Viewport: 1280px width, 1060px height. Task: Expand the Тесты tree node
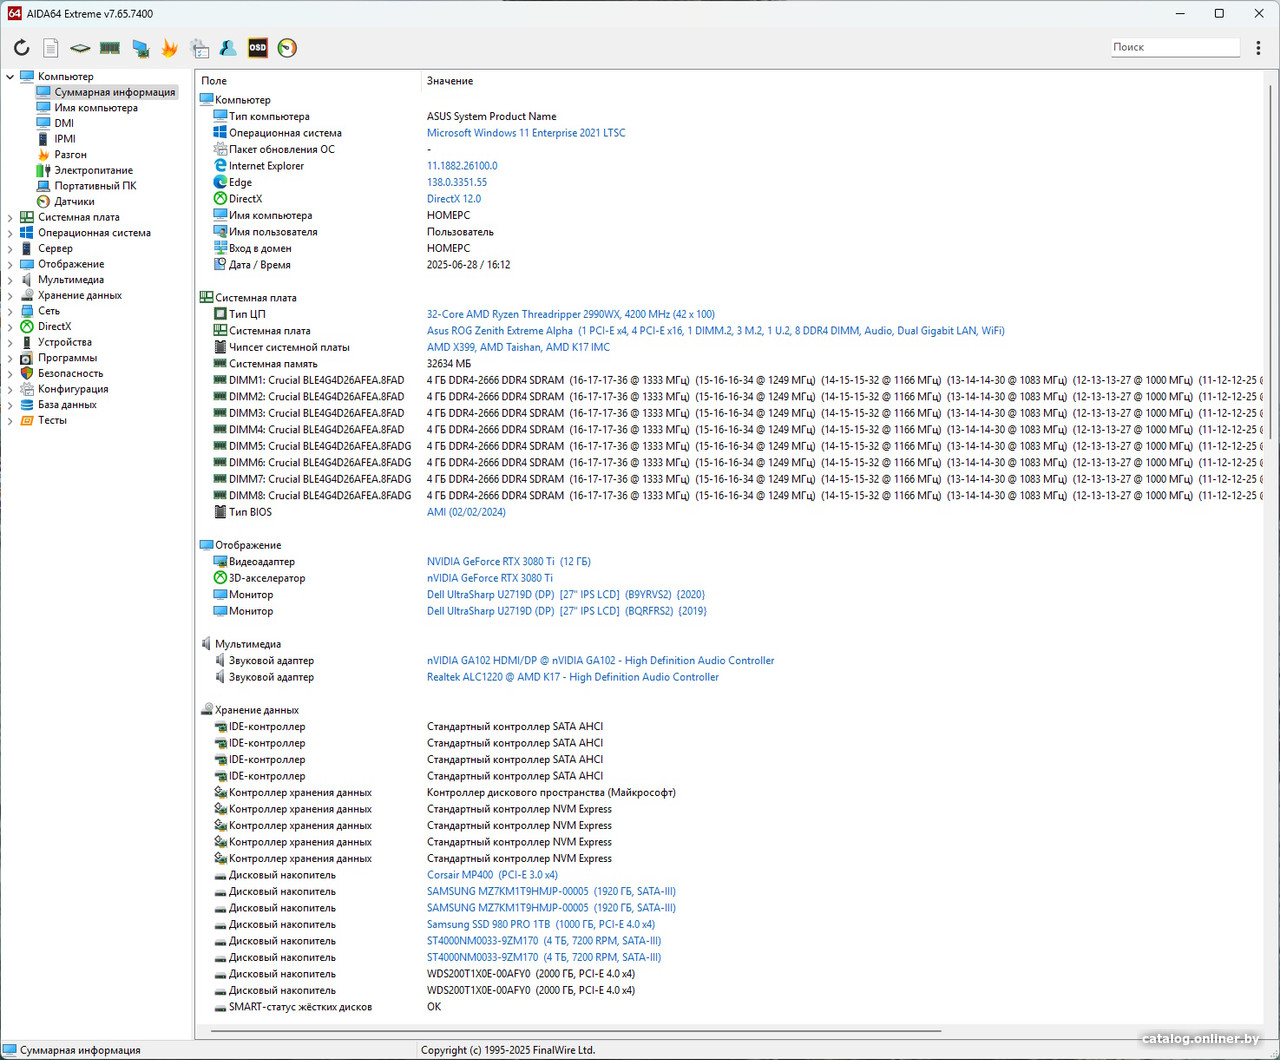10,421
